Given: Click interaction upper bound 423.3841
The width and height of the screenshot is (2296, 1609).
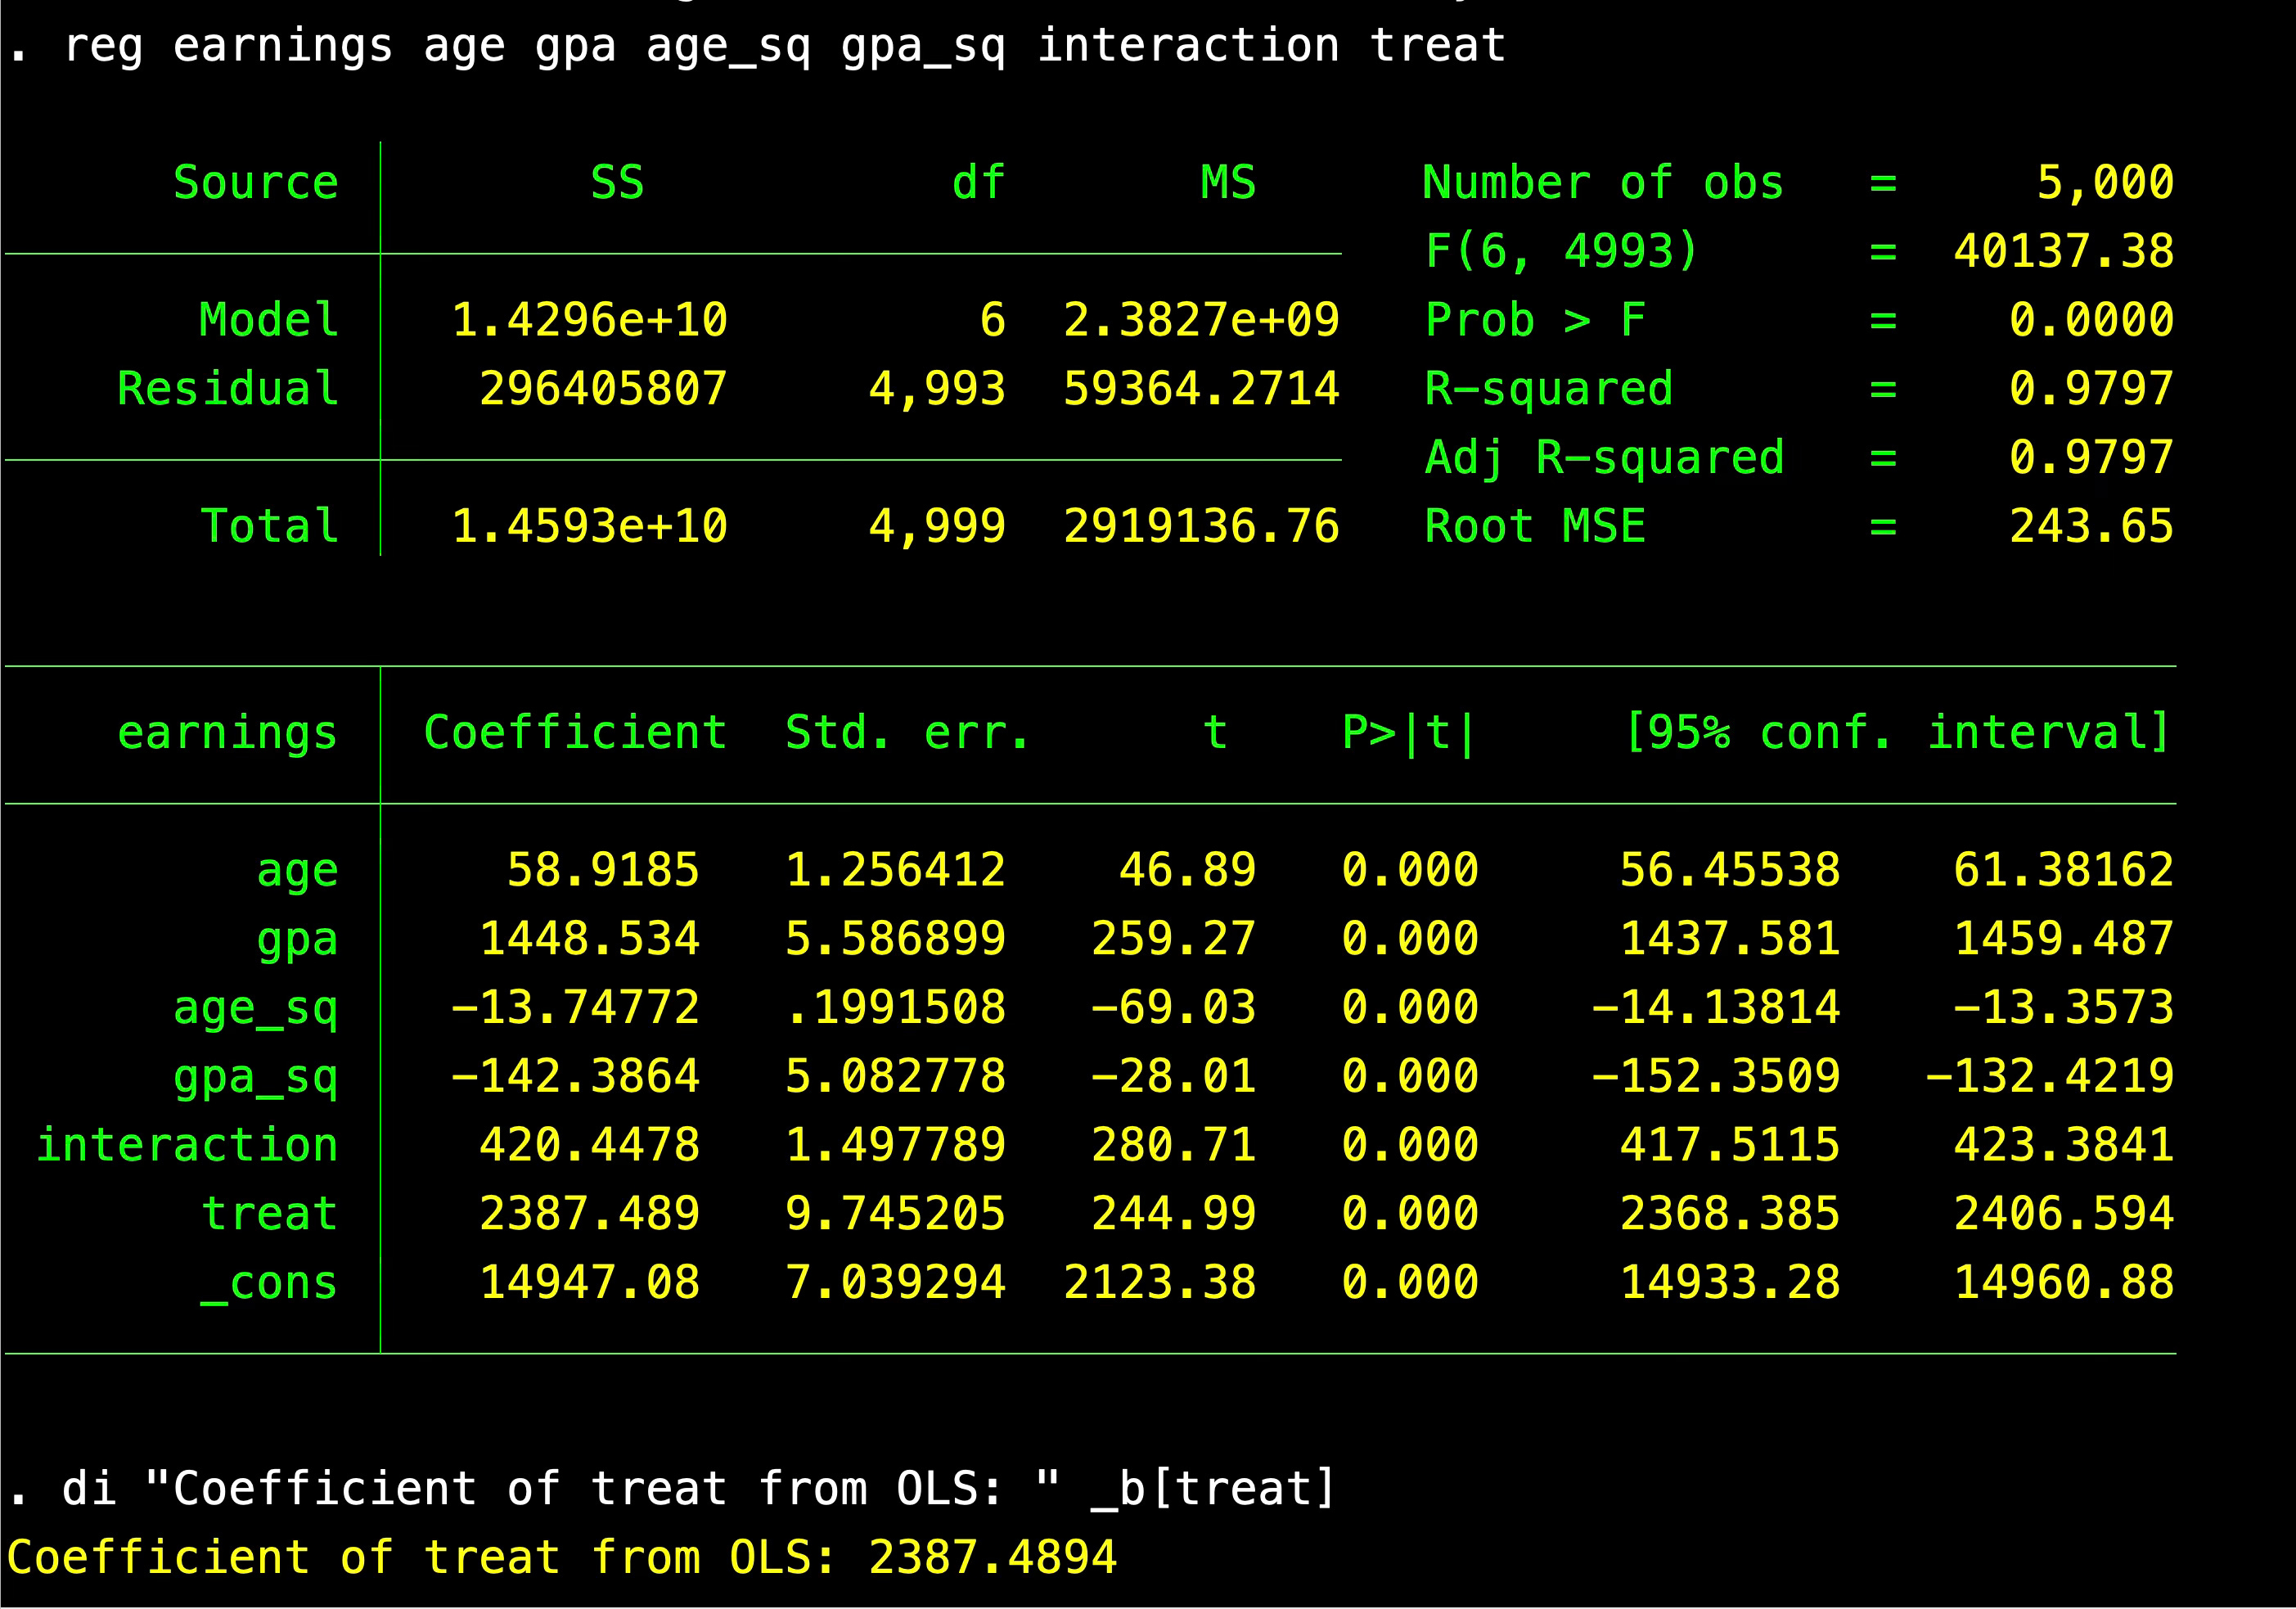Looking at the screenshot, I should click(2064, 1145).
